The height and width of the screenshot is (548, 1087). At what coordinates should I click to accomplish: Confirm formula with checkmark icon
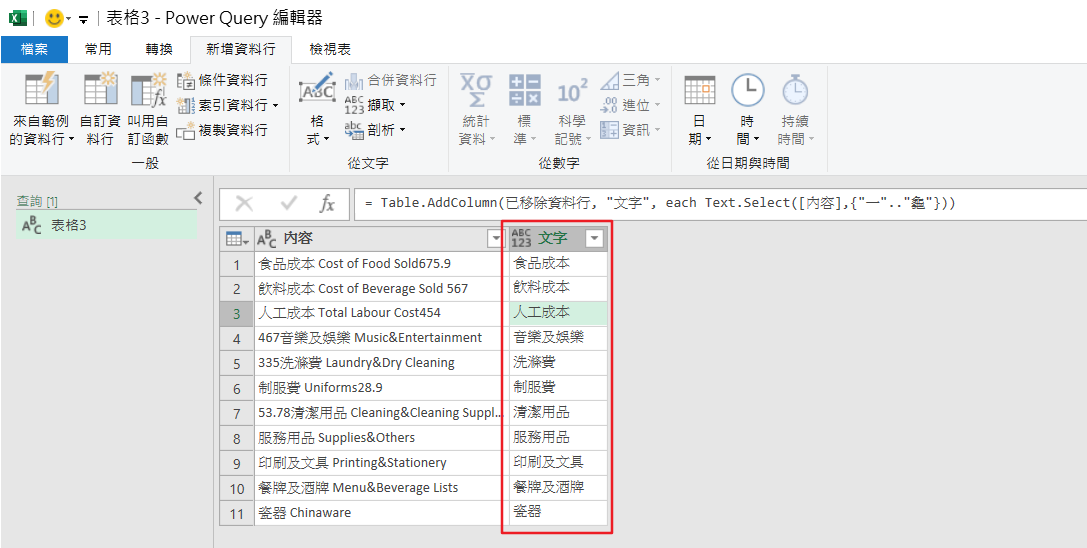coord(288,203)
